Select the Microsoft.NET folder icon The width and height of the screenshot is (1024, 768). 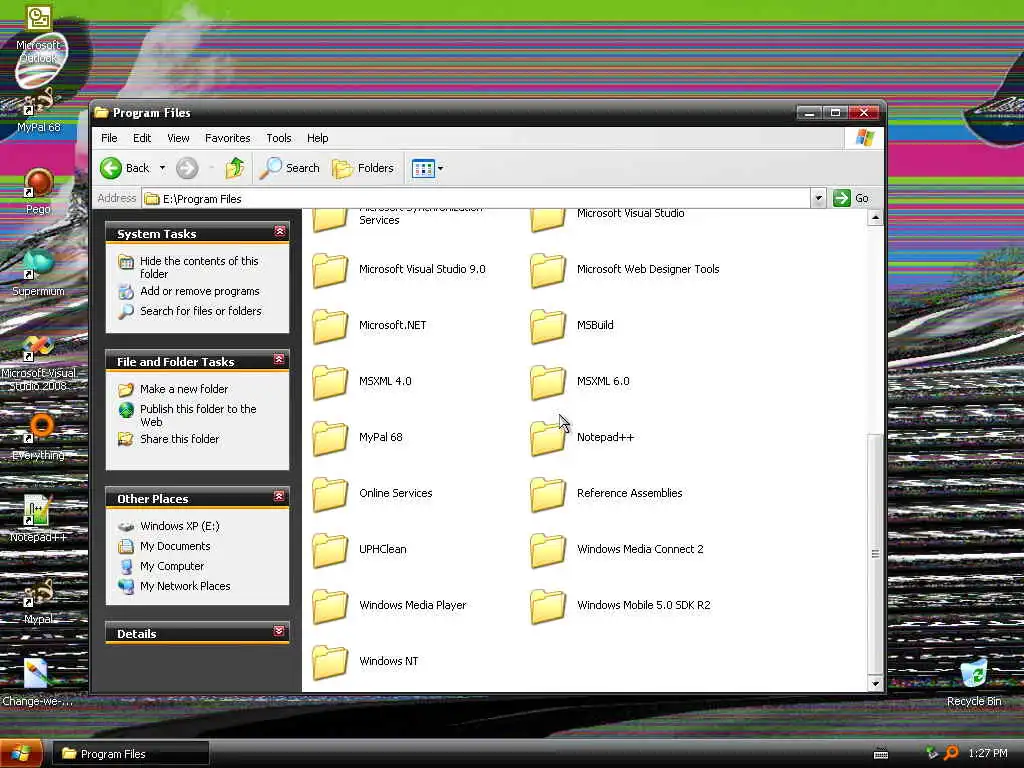coord(330,326)
